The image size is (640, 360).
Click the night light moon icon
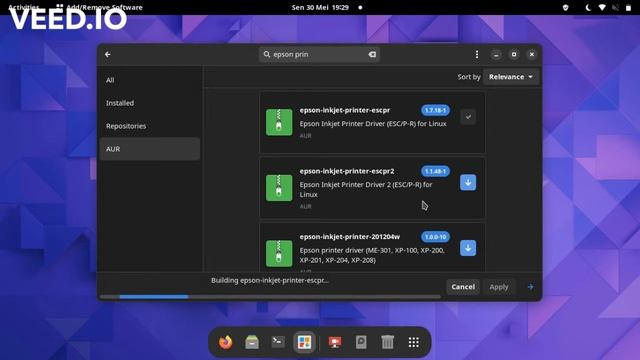coord(588,7)
